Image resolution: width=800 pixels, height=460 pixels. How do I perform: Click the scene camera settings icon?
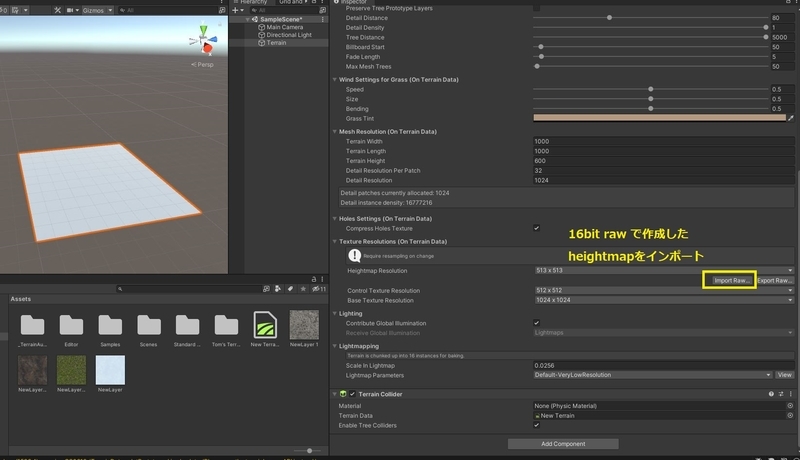(70, 10)
